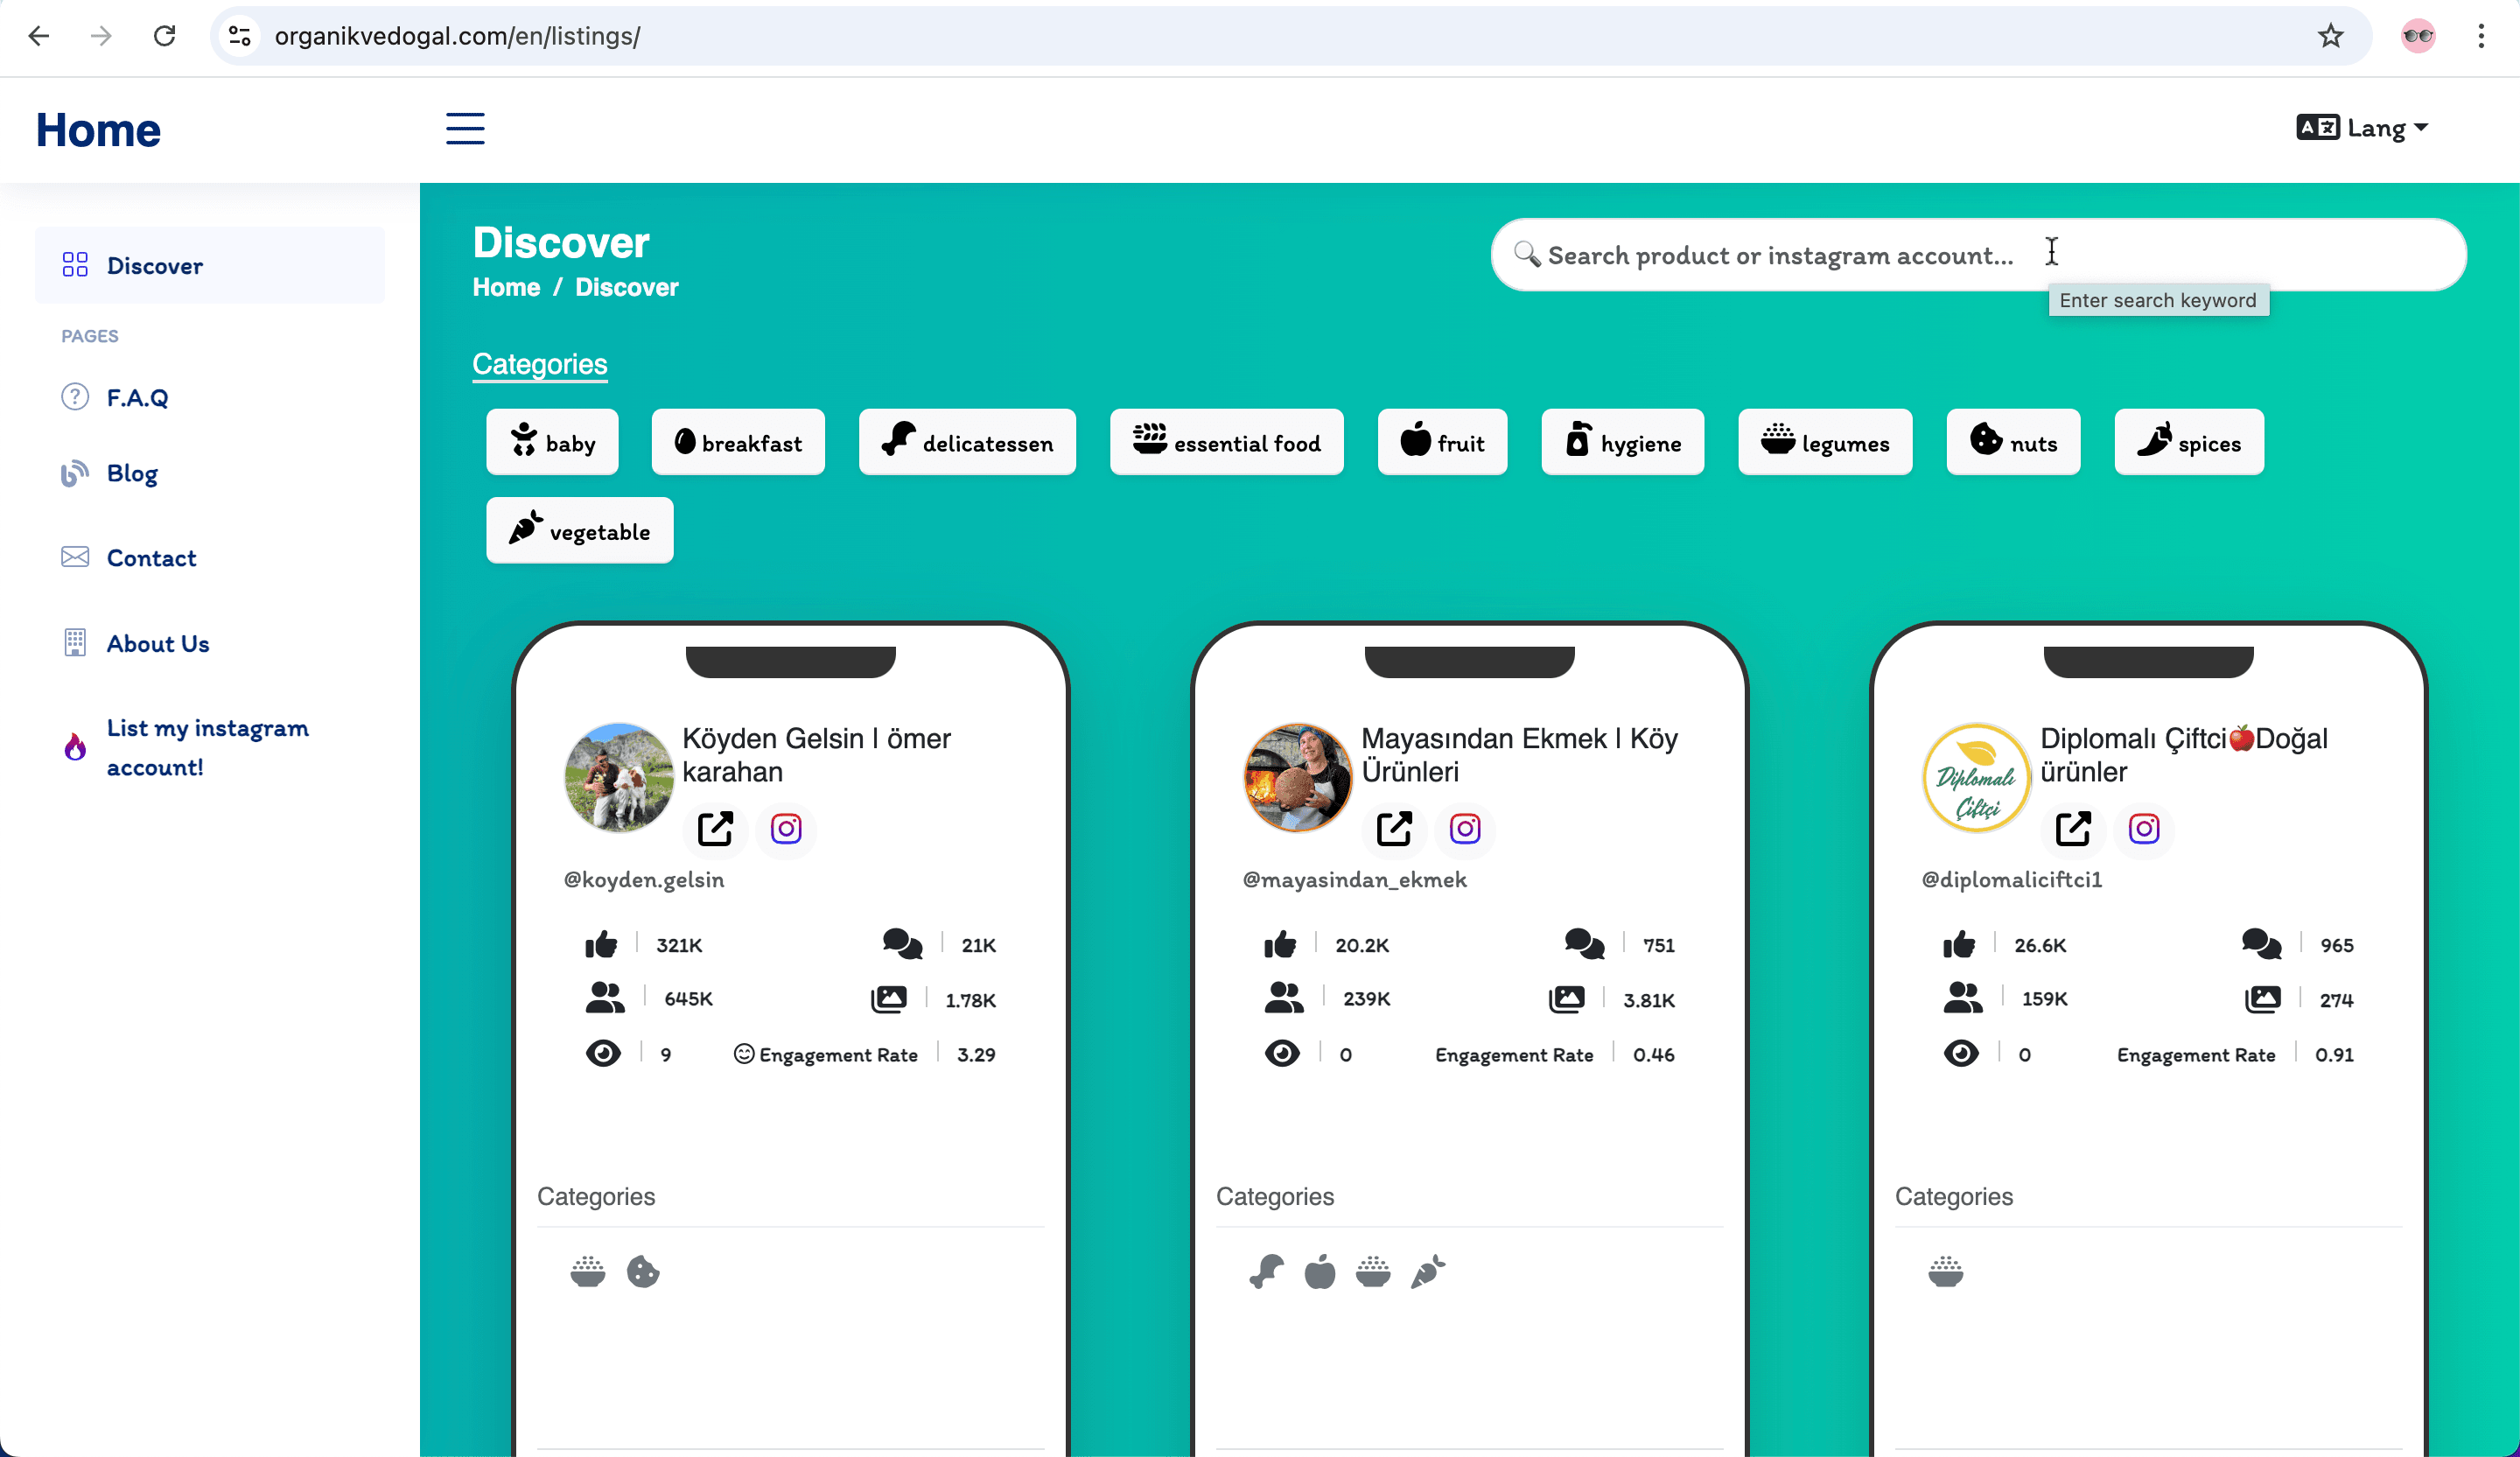Image resolution: width=2520 pixels, height=1457 pixels.
Task: Click the Diplomalı Çiftci Doğal ürünler title
Action: pyautogui.click(x=2184, y=755)
